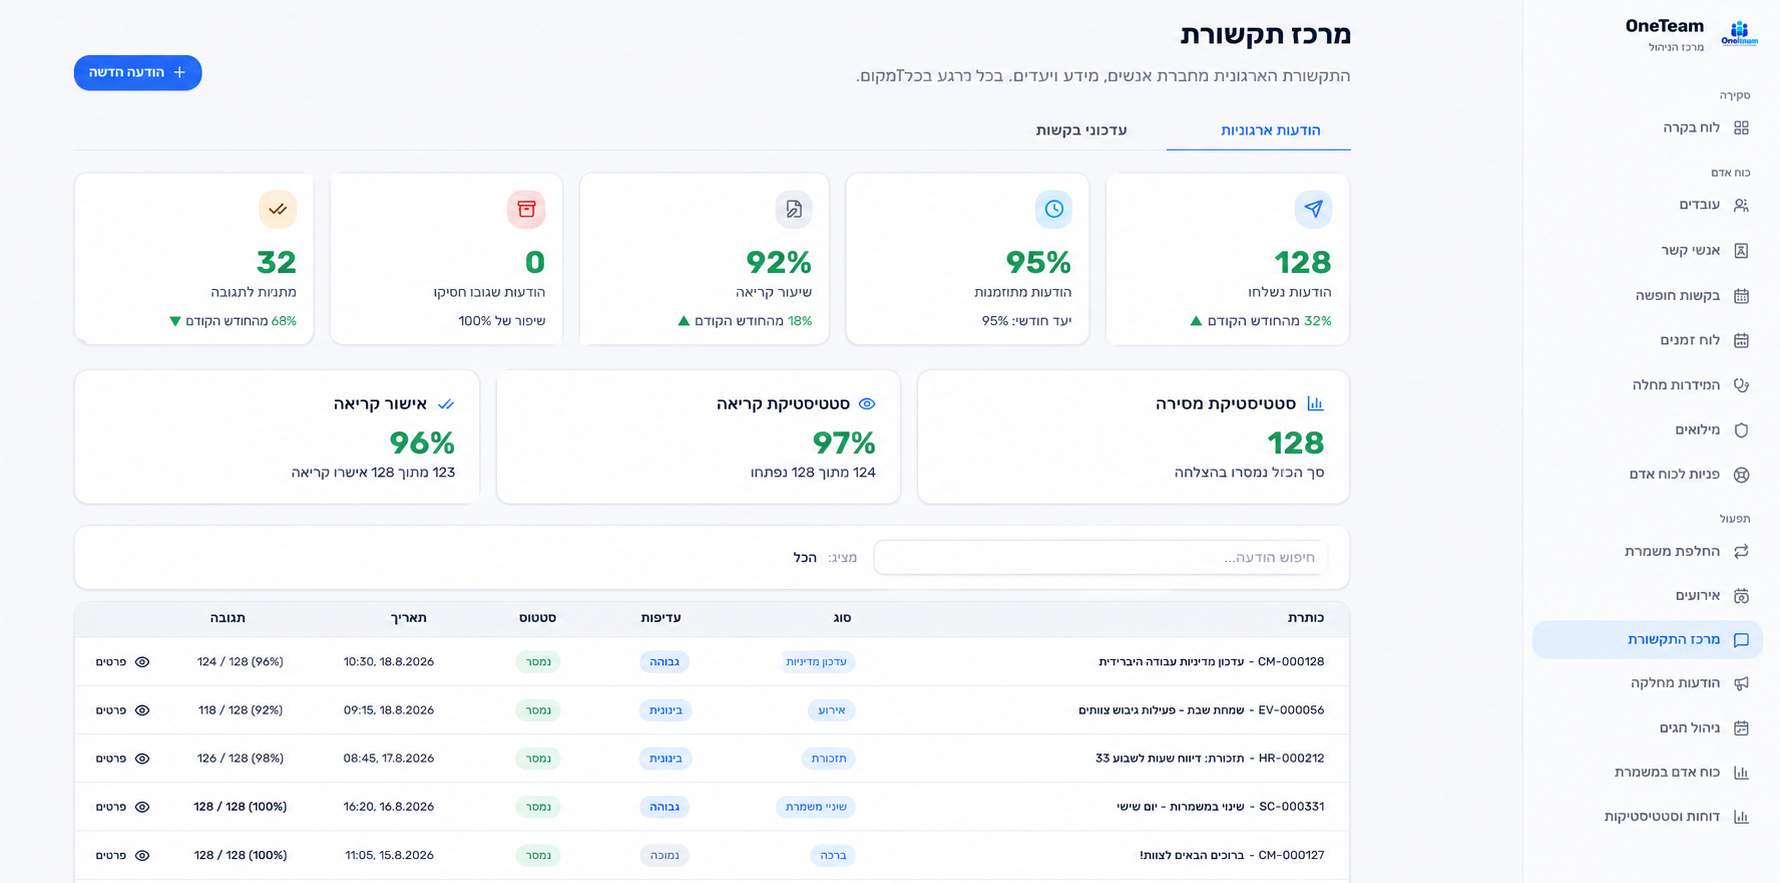This screenshot has height=883, width=1780.
Task: Click archive icon on הודעות שגובו card
Action: [x=526, y=209]
